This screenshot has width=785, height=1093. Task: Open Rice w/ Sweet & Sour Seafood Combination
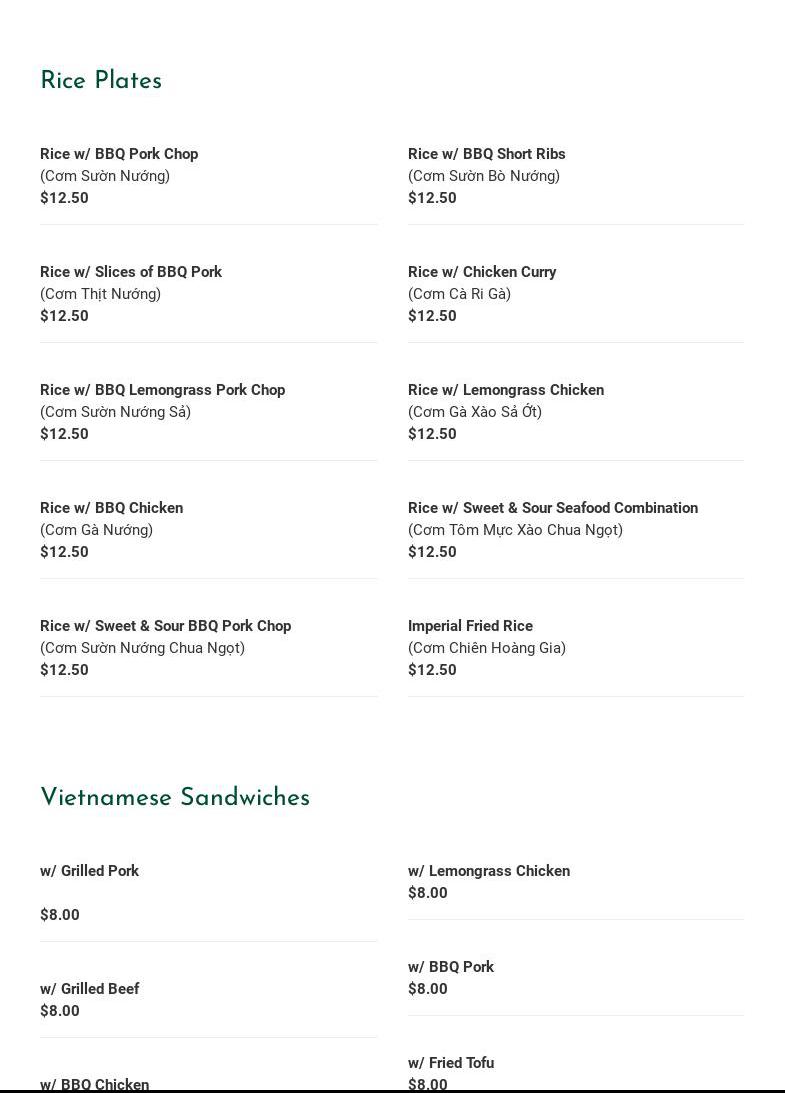tap(553, 508)
